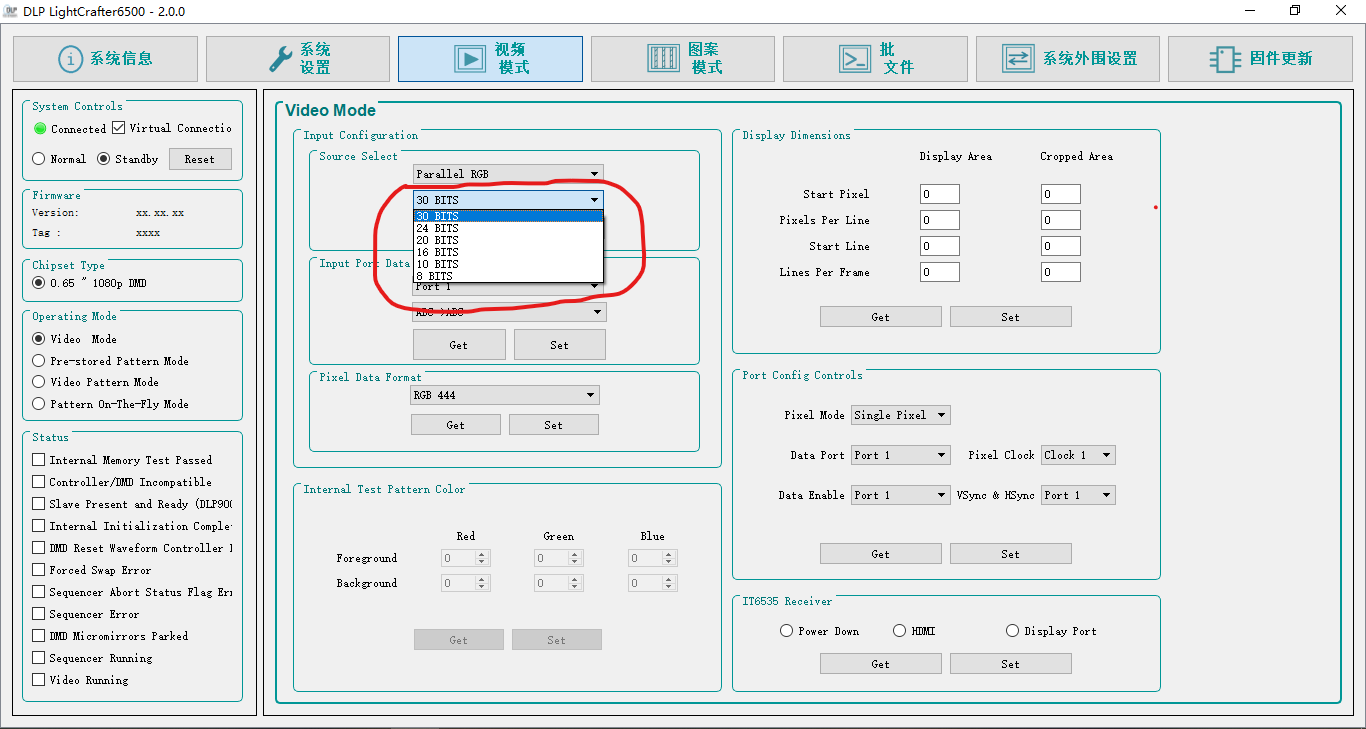Click Display Area Lines Per Frame field
This screenshot has height=729, width=1366.
pos(940,272)
